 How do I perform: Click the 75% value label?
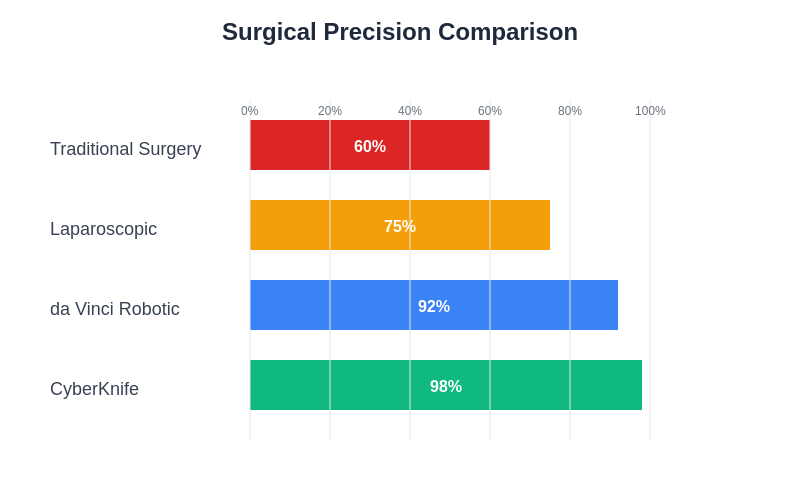[x=400, y=227]
